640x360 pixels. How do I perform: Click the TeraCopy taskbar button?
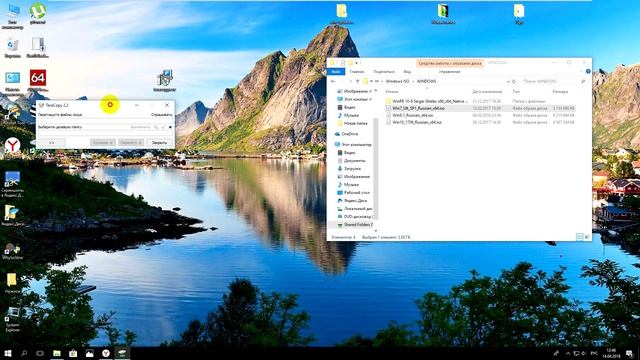pyautogui.click(x=122, y=353)
